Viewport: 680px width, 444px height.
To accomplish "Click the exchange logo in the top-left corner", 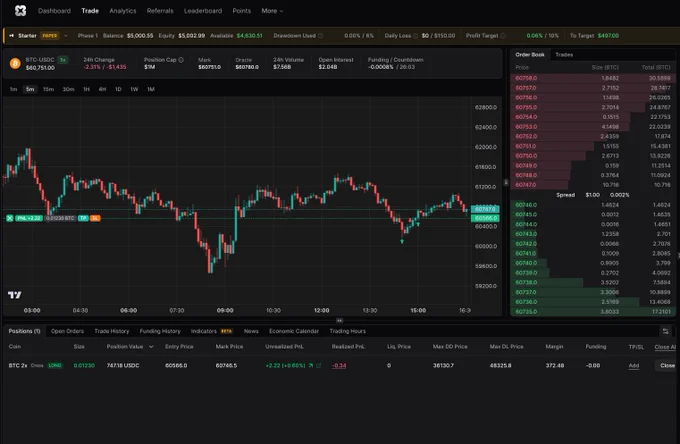I will pyautogui.click(x=20, y=11).
